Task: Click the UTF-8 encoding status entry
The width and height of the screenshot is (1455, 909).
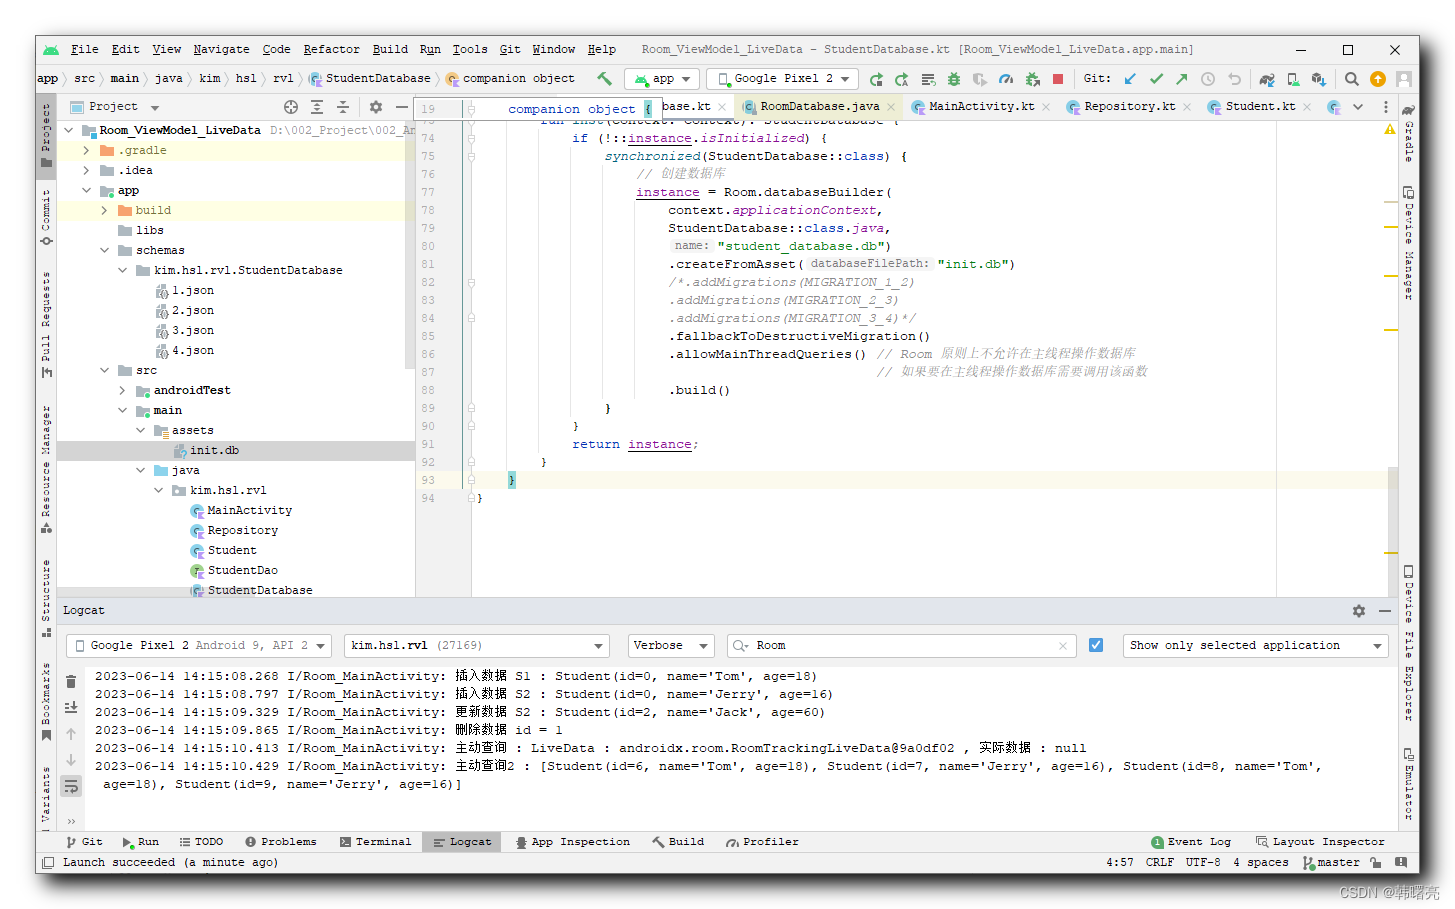Action: pos(1203,863)
